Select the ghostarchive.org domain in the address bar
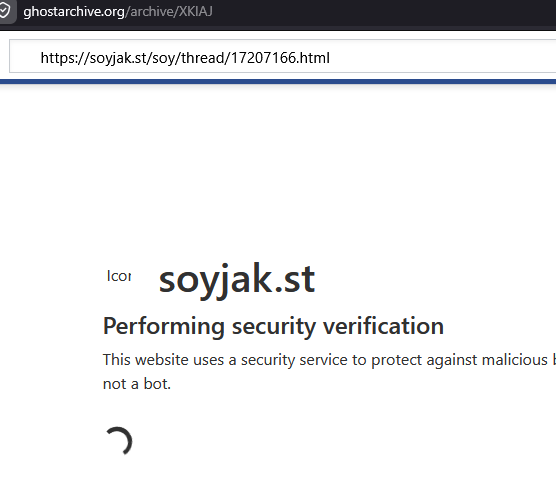This screenshot has width=556, height=494. point(74,12)
